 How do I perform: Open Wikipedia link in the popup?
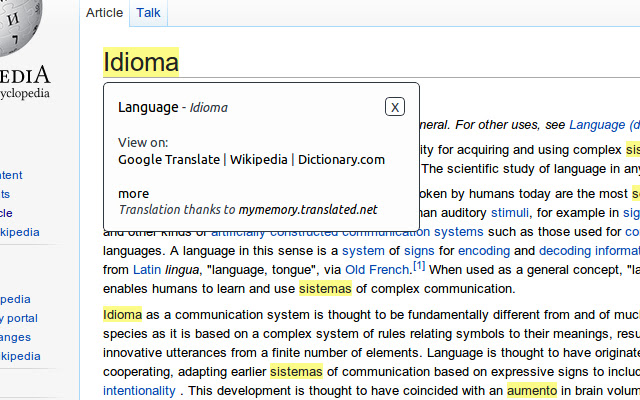point(258,160)
